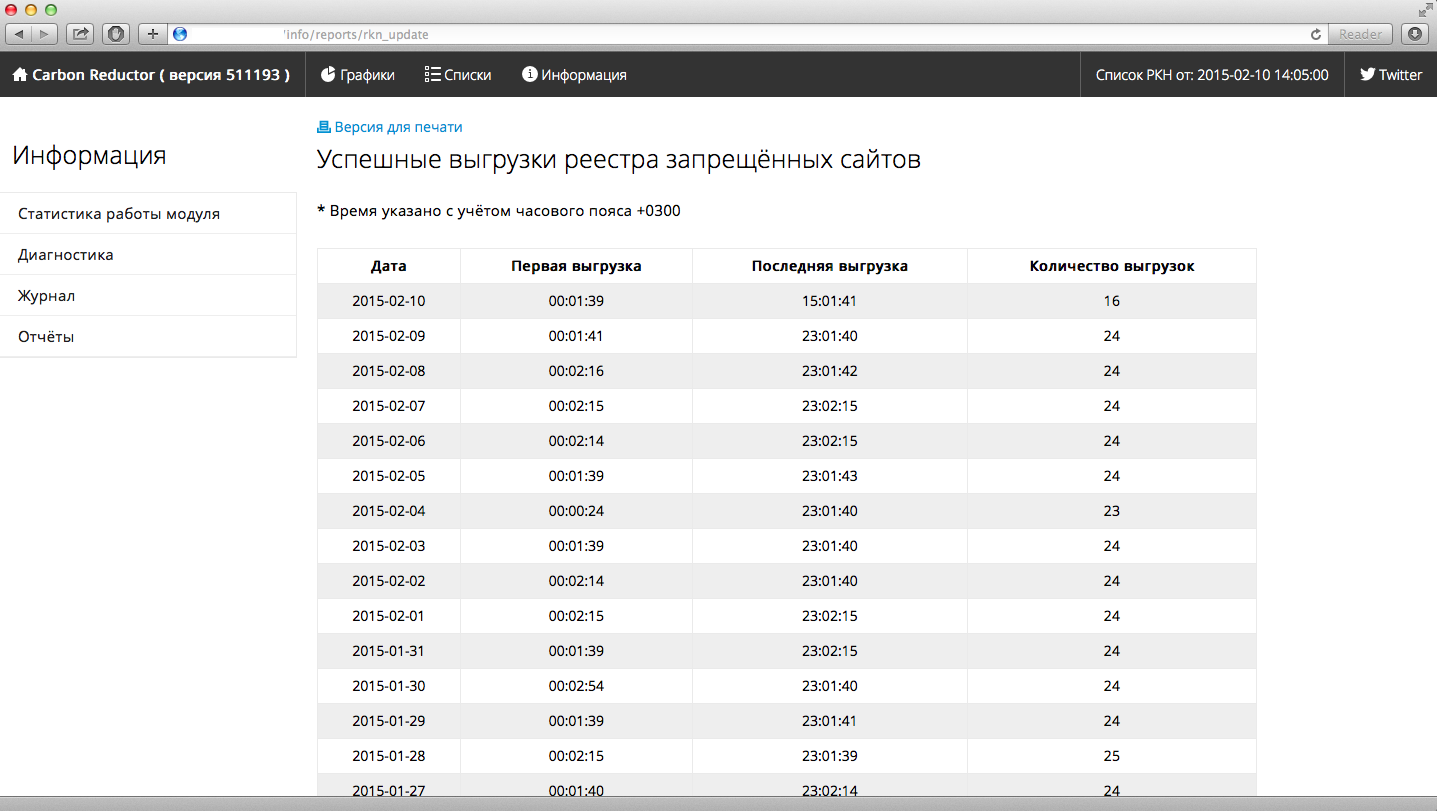The height and width of the screenshot is (811, 1437).
Task: Open Версия для печати link
Action: [x=398, y=127]
